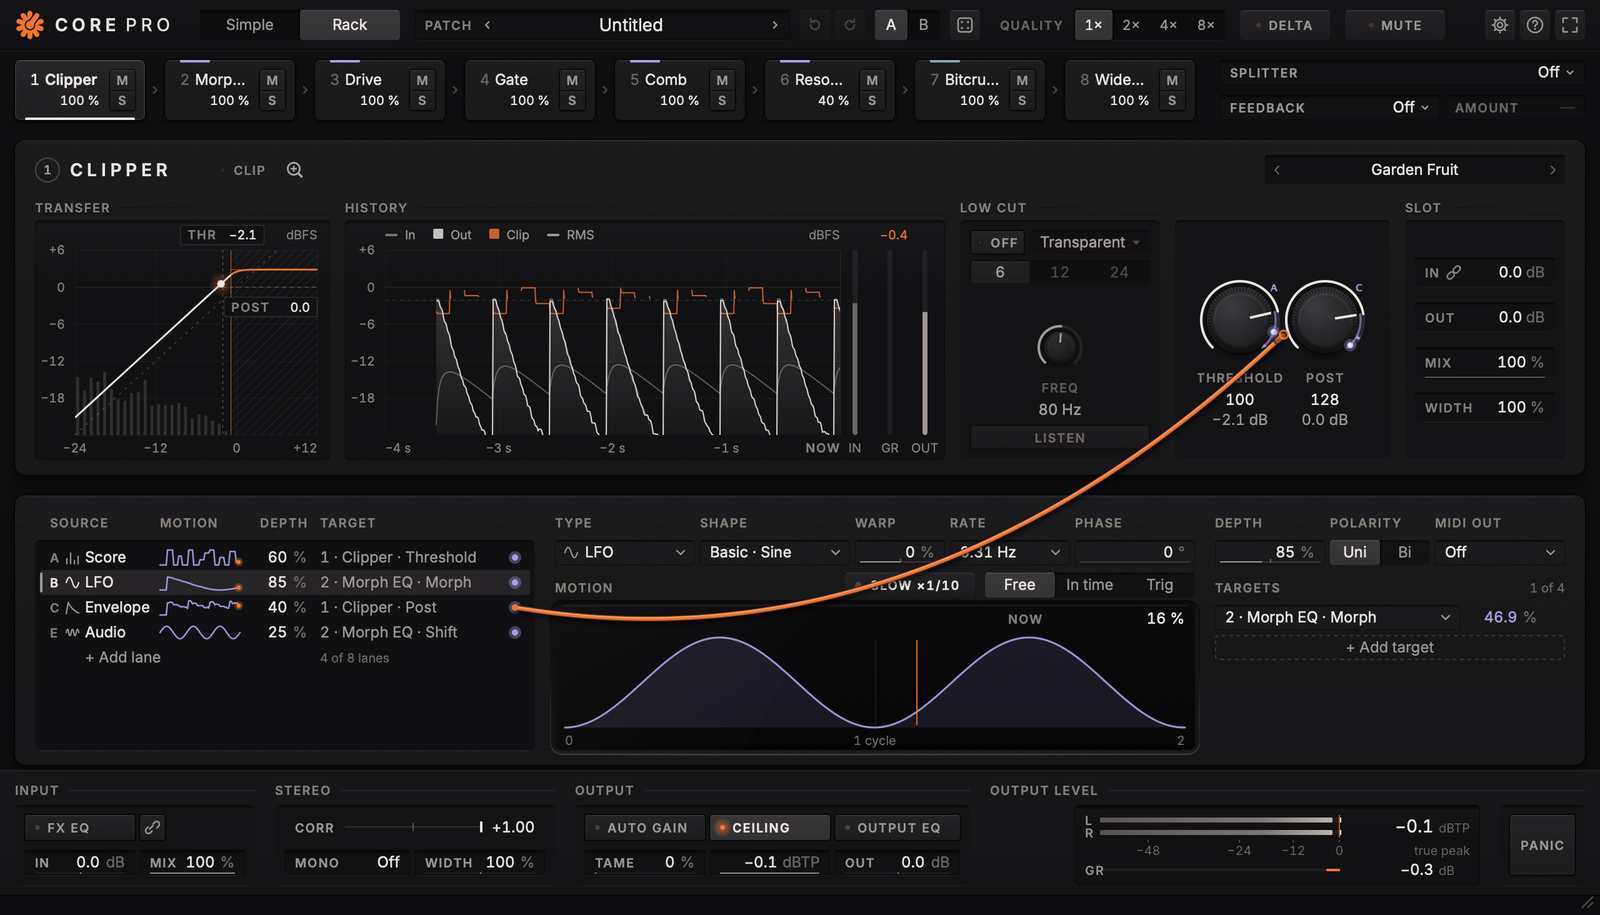The height and width of the screenshot is (915, 1600).
Task: Toggle the low cut OFF switch
Action: [997, 242]
